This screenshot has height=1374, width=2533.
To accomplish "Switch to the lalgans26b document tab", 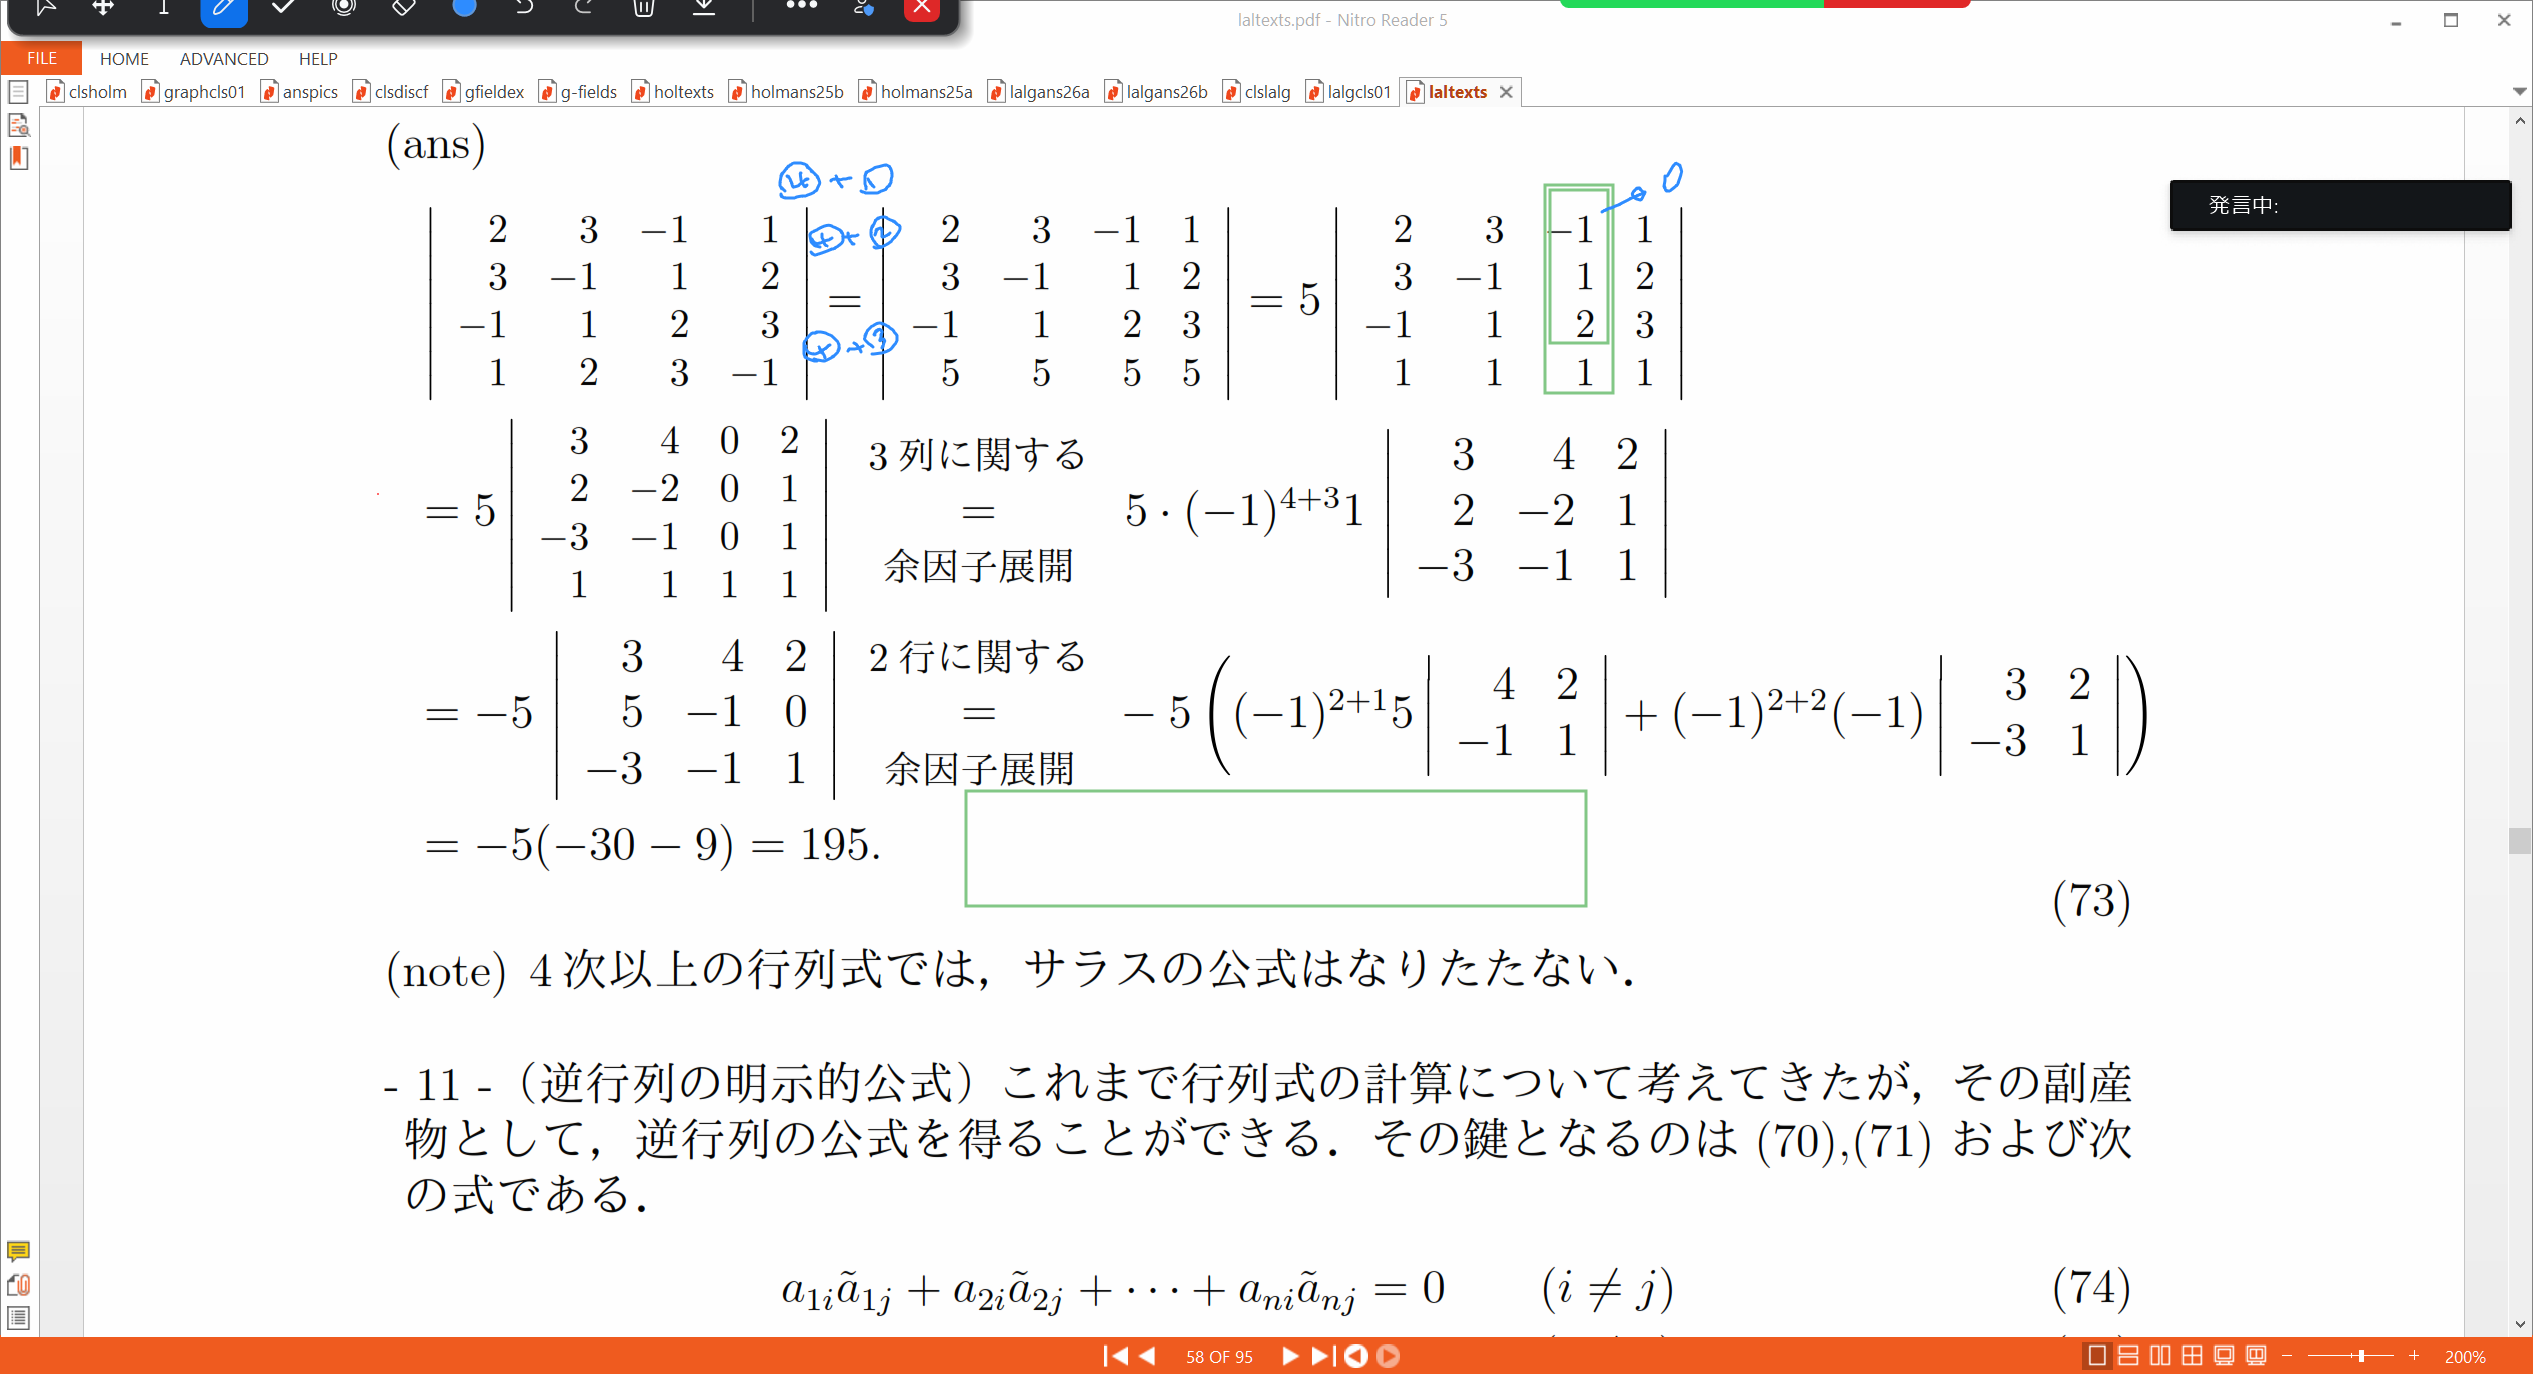I will pos(1157,92).
